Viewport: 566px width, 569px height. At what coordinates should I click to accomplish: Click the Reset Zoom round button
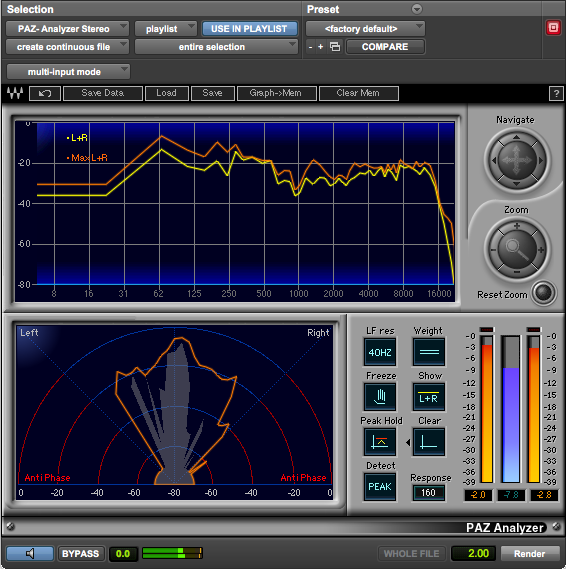pyautogui.click(x=544, y=292)
